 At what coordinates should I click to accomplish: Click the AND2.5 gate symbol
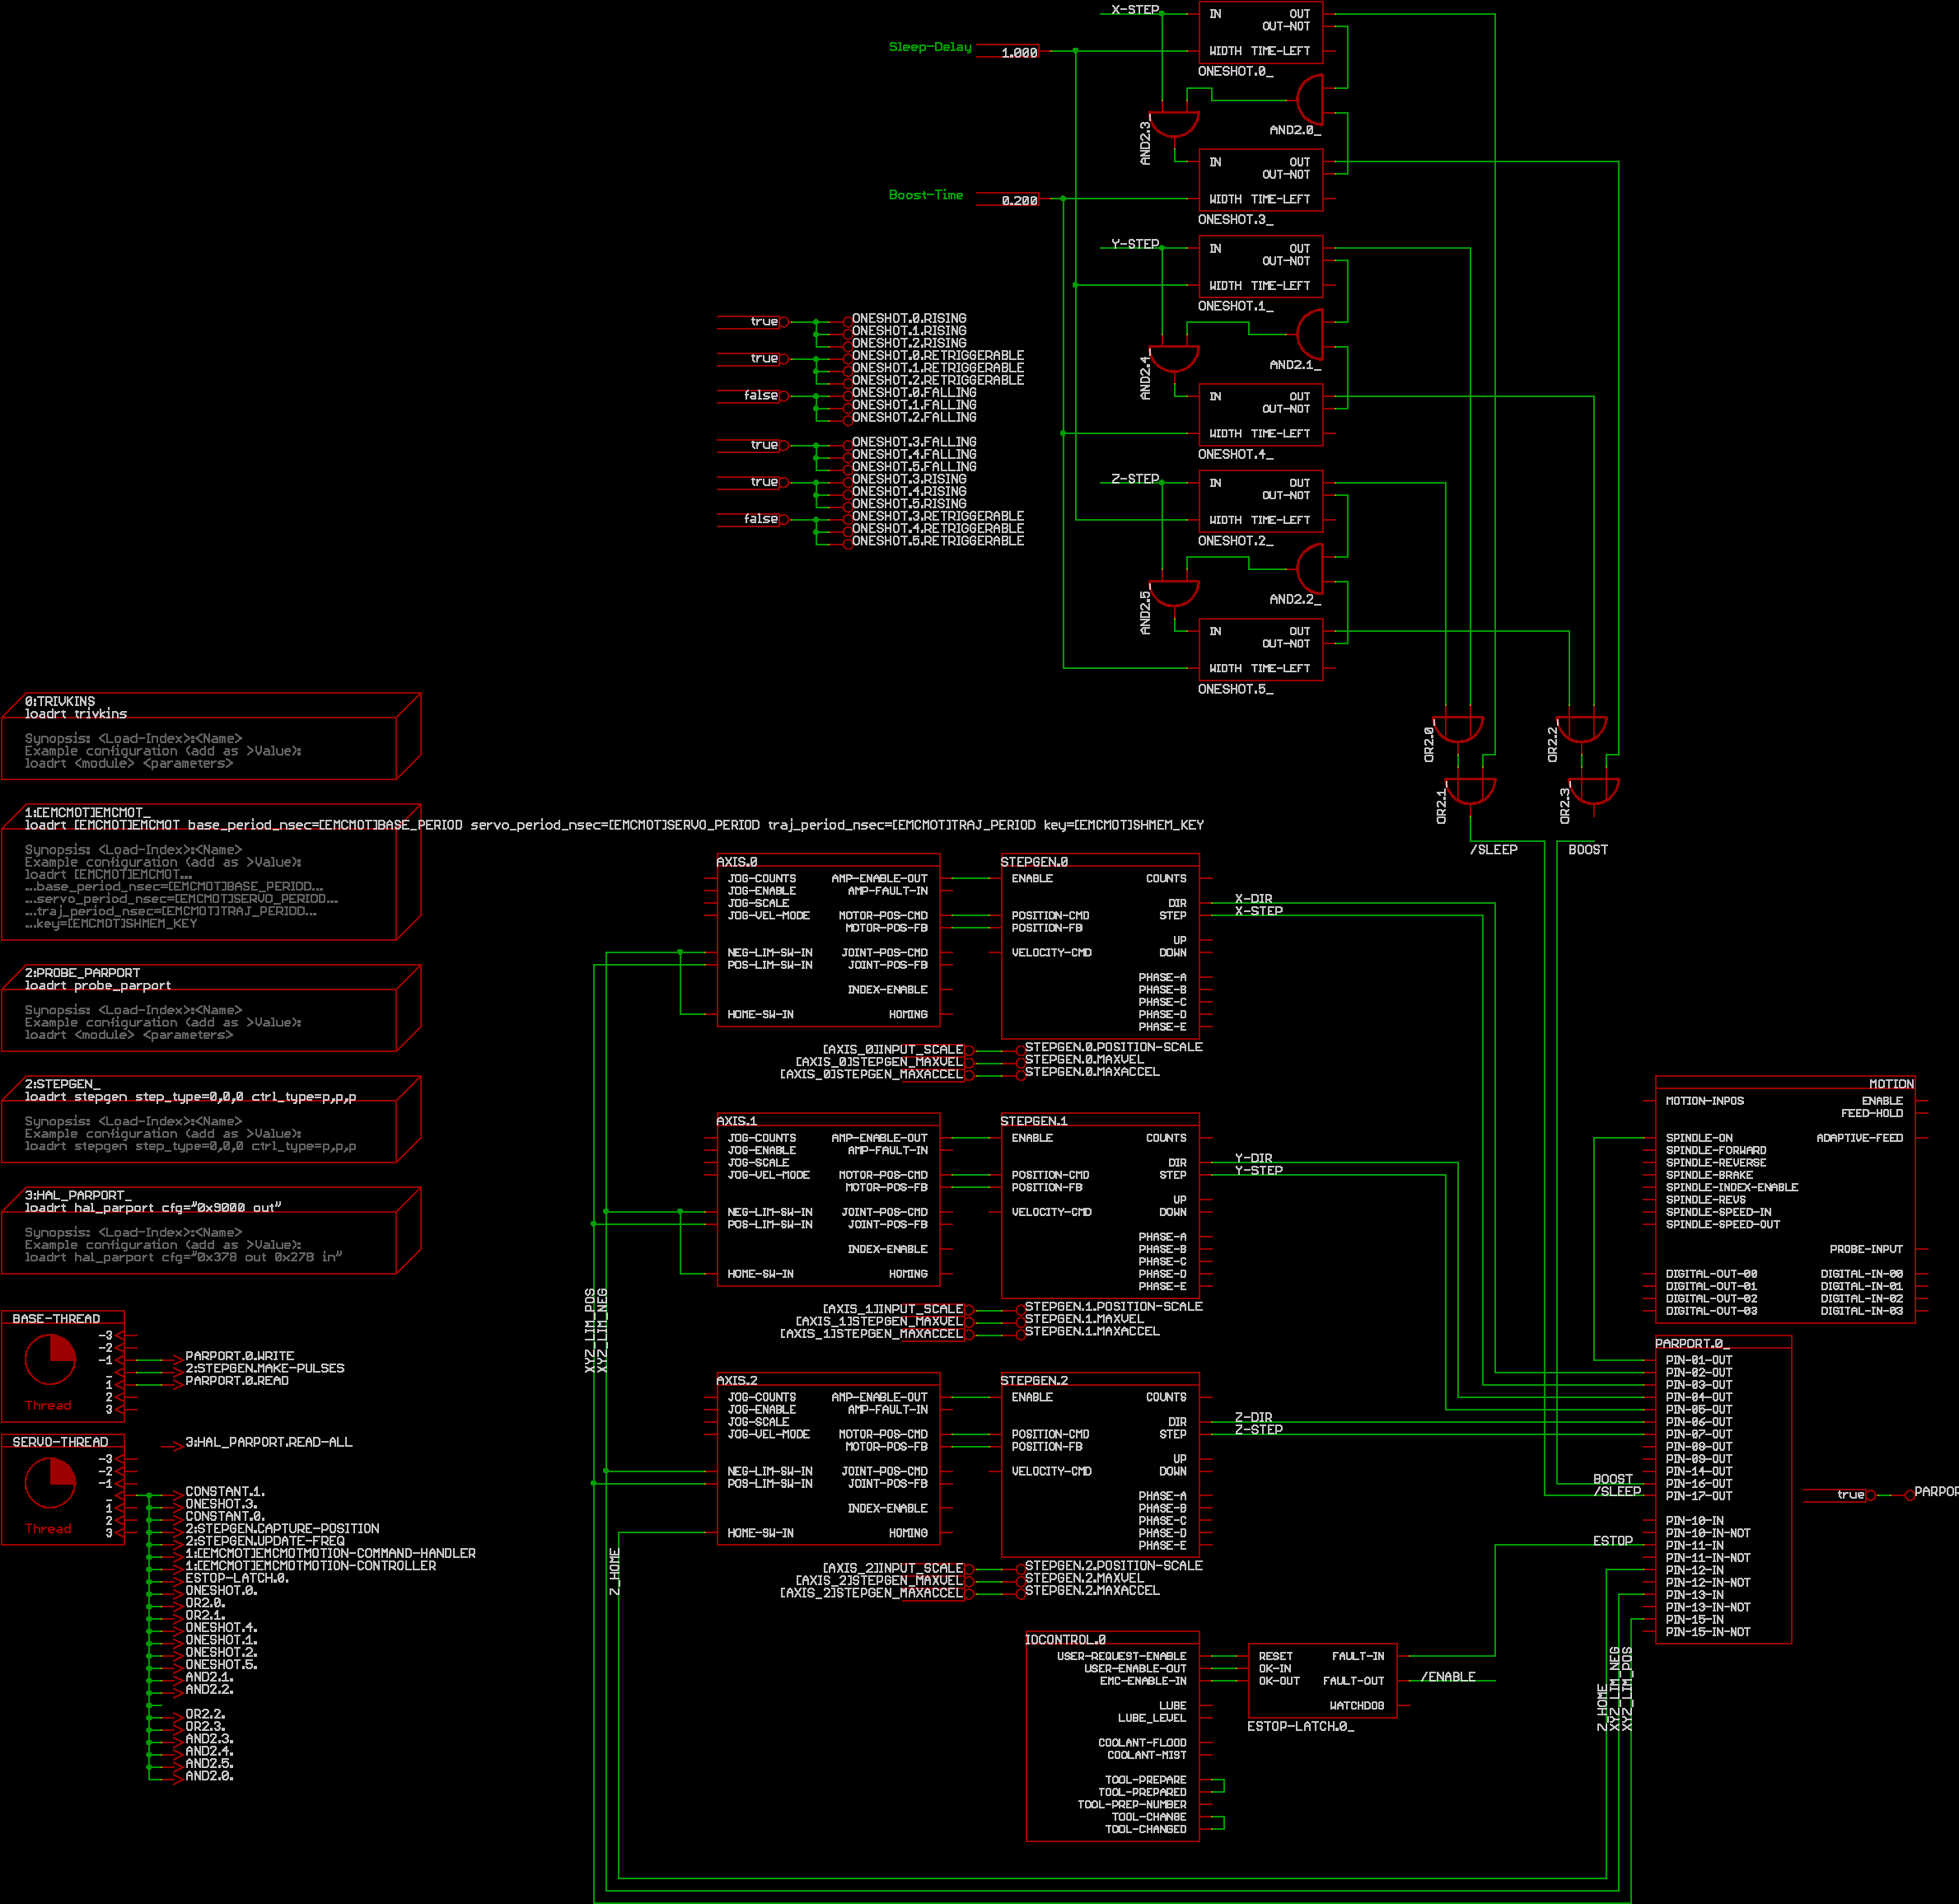point(1174,593)
